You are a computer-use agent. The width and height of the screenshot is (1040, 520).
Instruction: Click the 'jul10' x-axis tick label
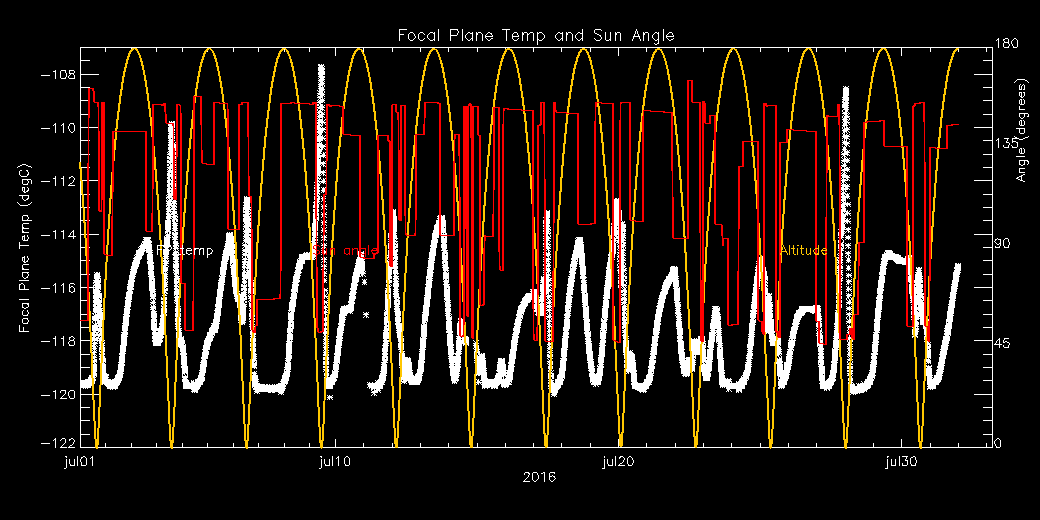coord(336,462)
